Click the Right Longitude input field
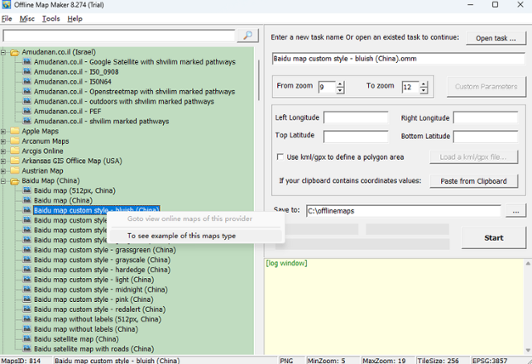Image resolution: width=532 pixels, height=364 pixels. 486,118
